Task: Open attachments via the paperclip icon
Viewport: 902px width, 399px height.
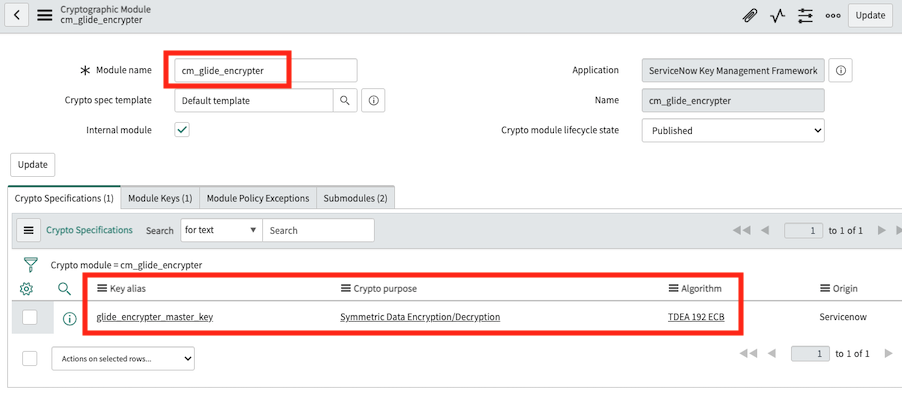Action: (x=750, y=16)
